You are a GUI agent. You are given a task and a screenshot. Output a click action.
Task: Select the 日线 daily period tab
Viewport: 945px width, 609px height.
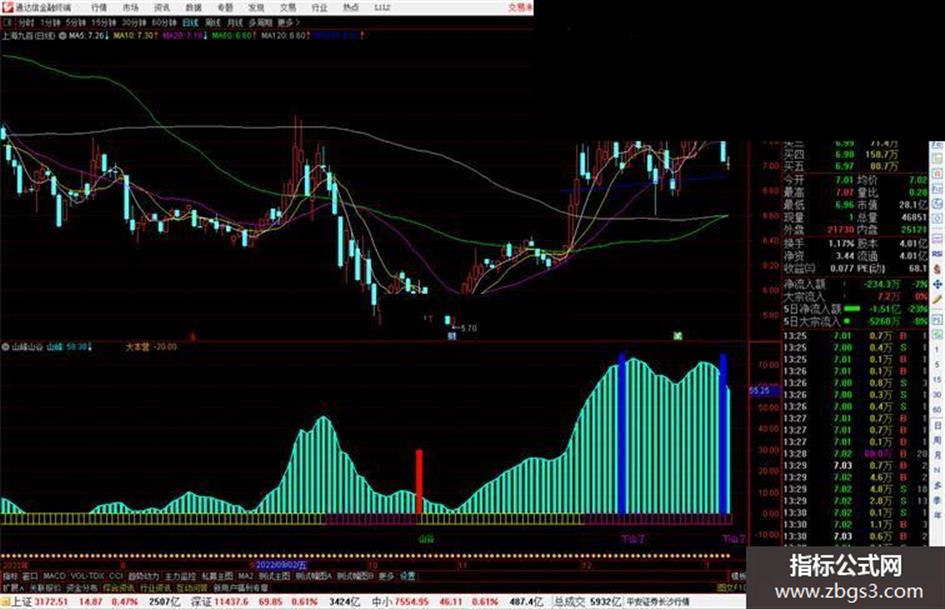190,22
